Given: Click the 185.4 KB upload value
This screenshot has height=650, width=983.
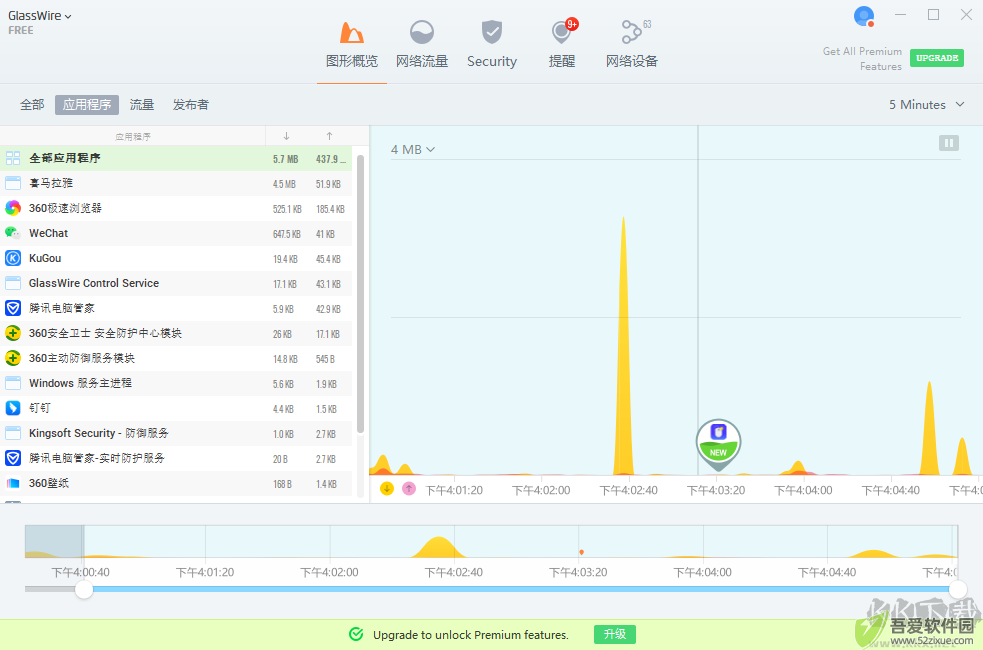Looking at the screenshot, I should click(330, 209).
